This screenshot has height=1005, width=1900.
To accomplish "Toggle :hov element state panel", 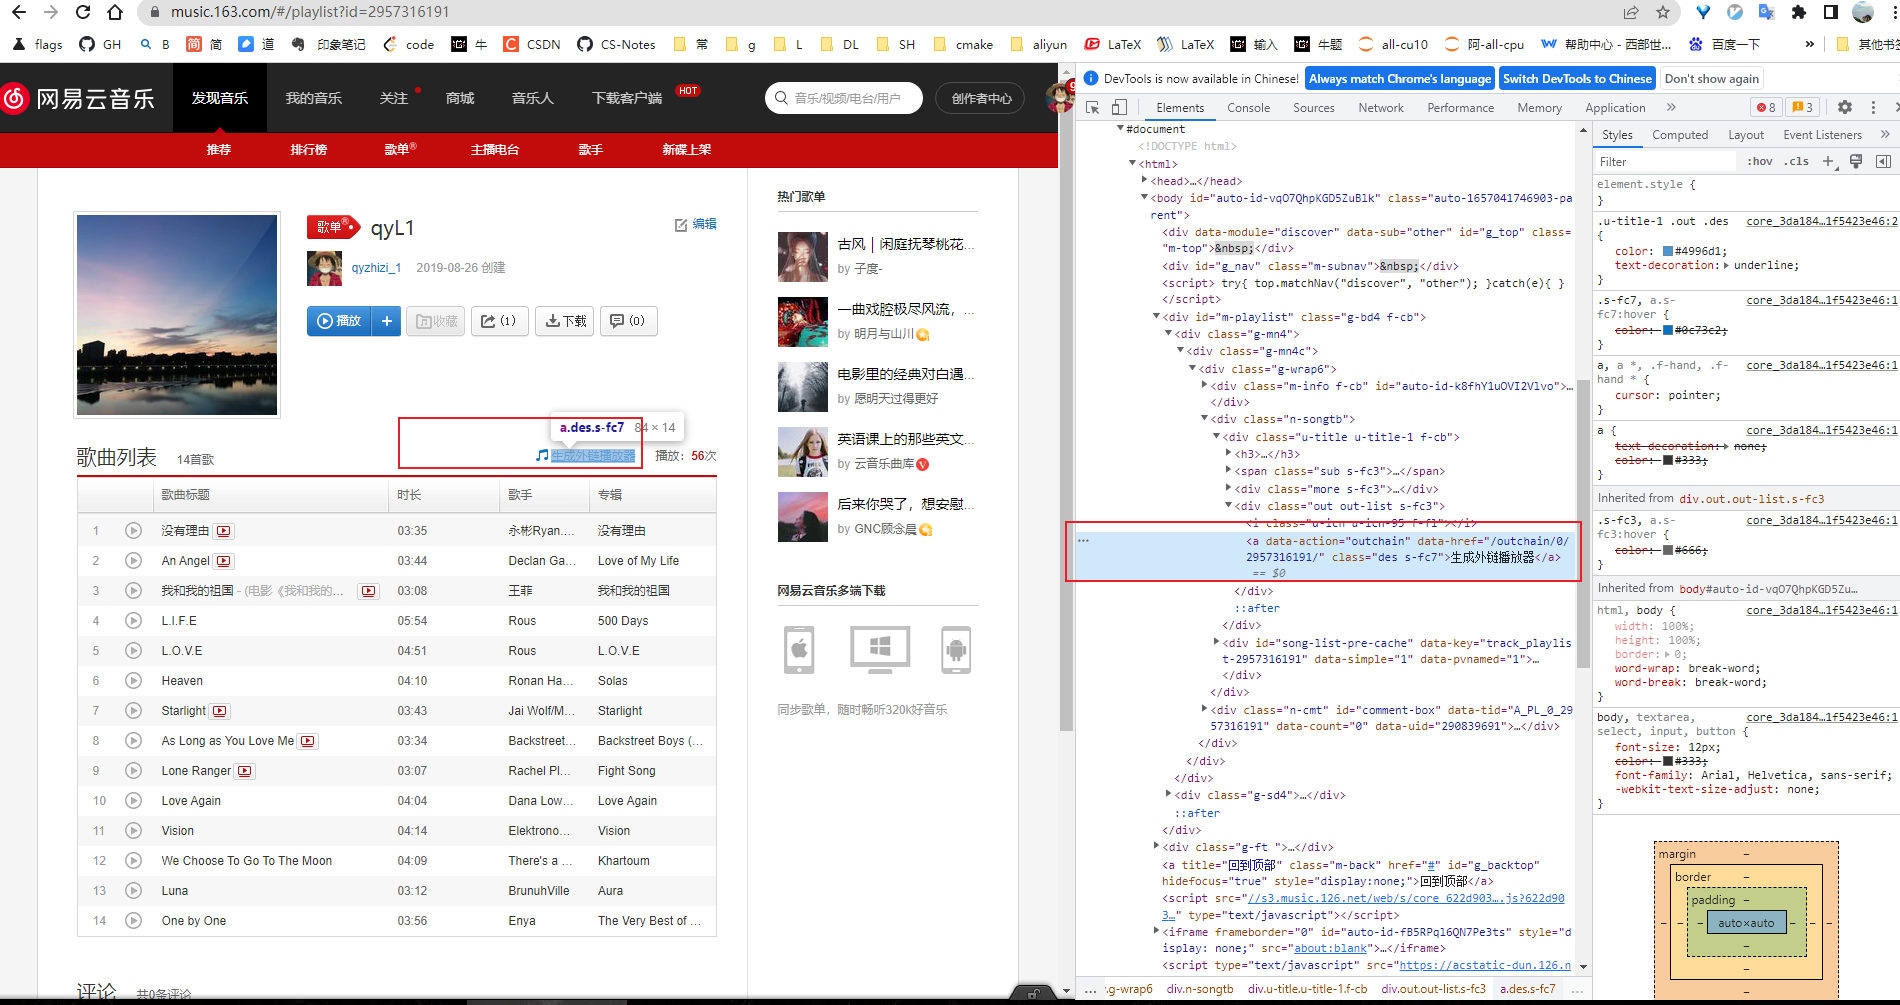I will pos(1760,161).
